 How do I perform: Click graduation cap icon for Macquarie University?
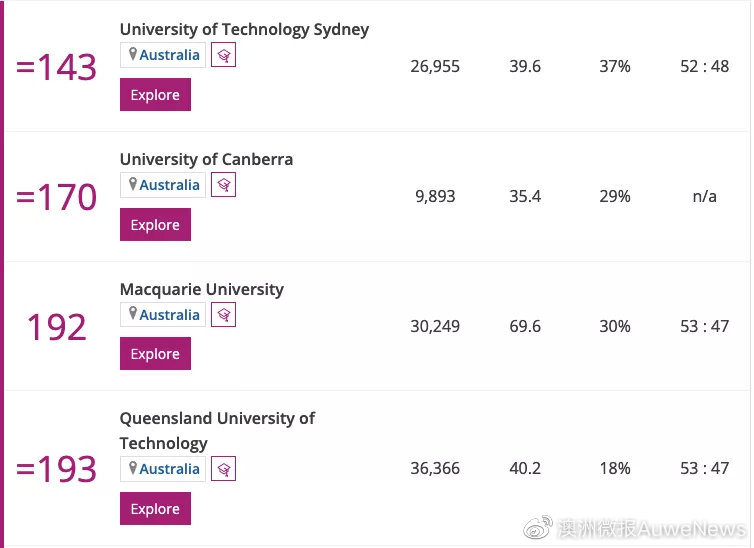(x=224, y=315)
